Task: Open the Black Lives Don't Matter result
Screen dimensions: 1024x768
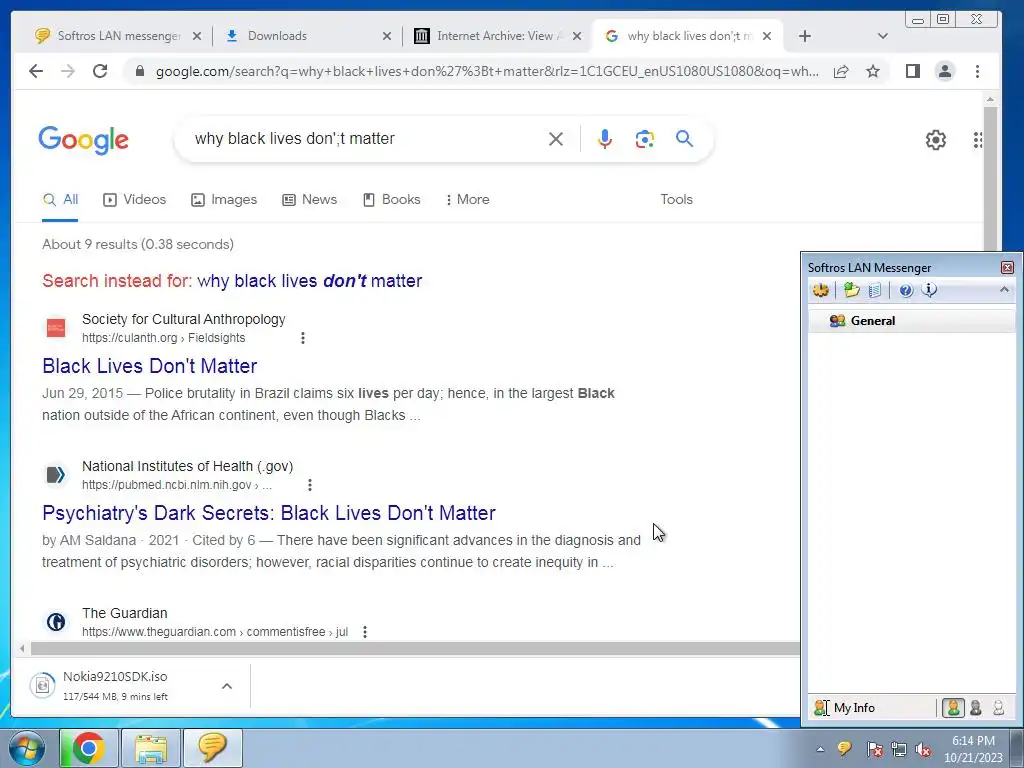Action: coord(150,366)
